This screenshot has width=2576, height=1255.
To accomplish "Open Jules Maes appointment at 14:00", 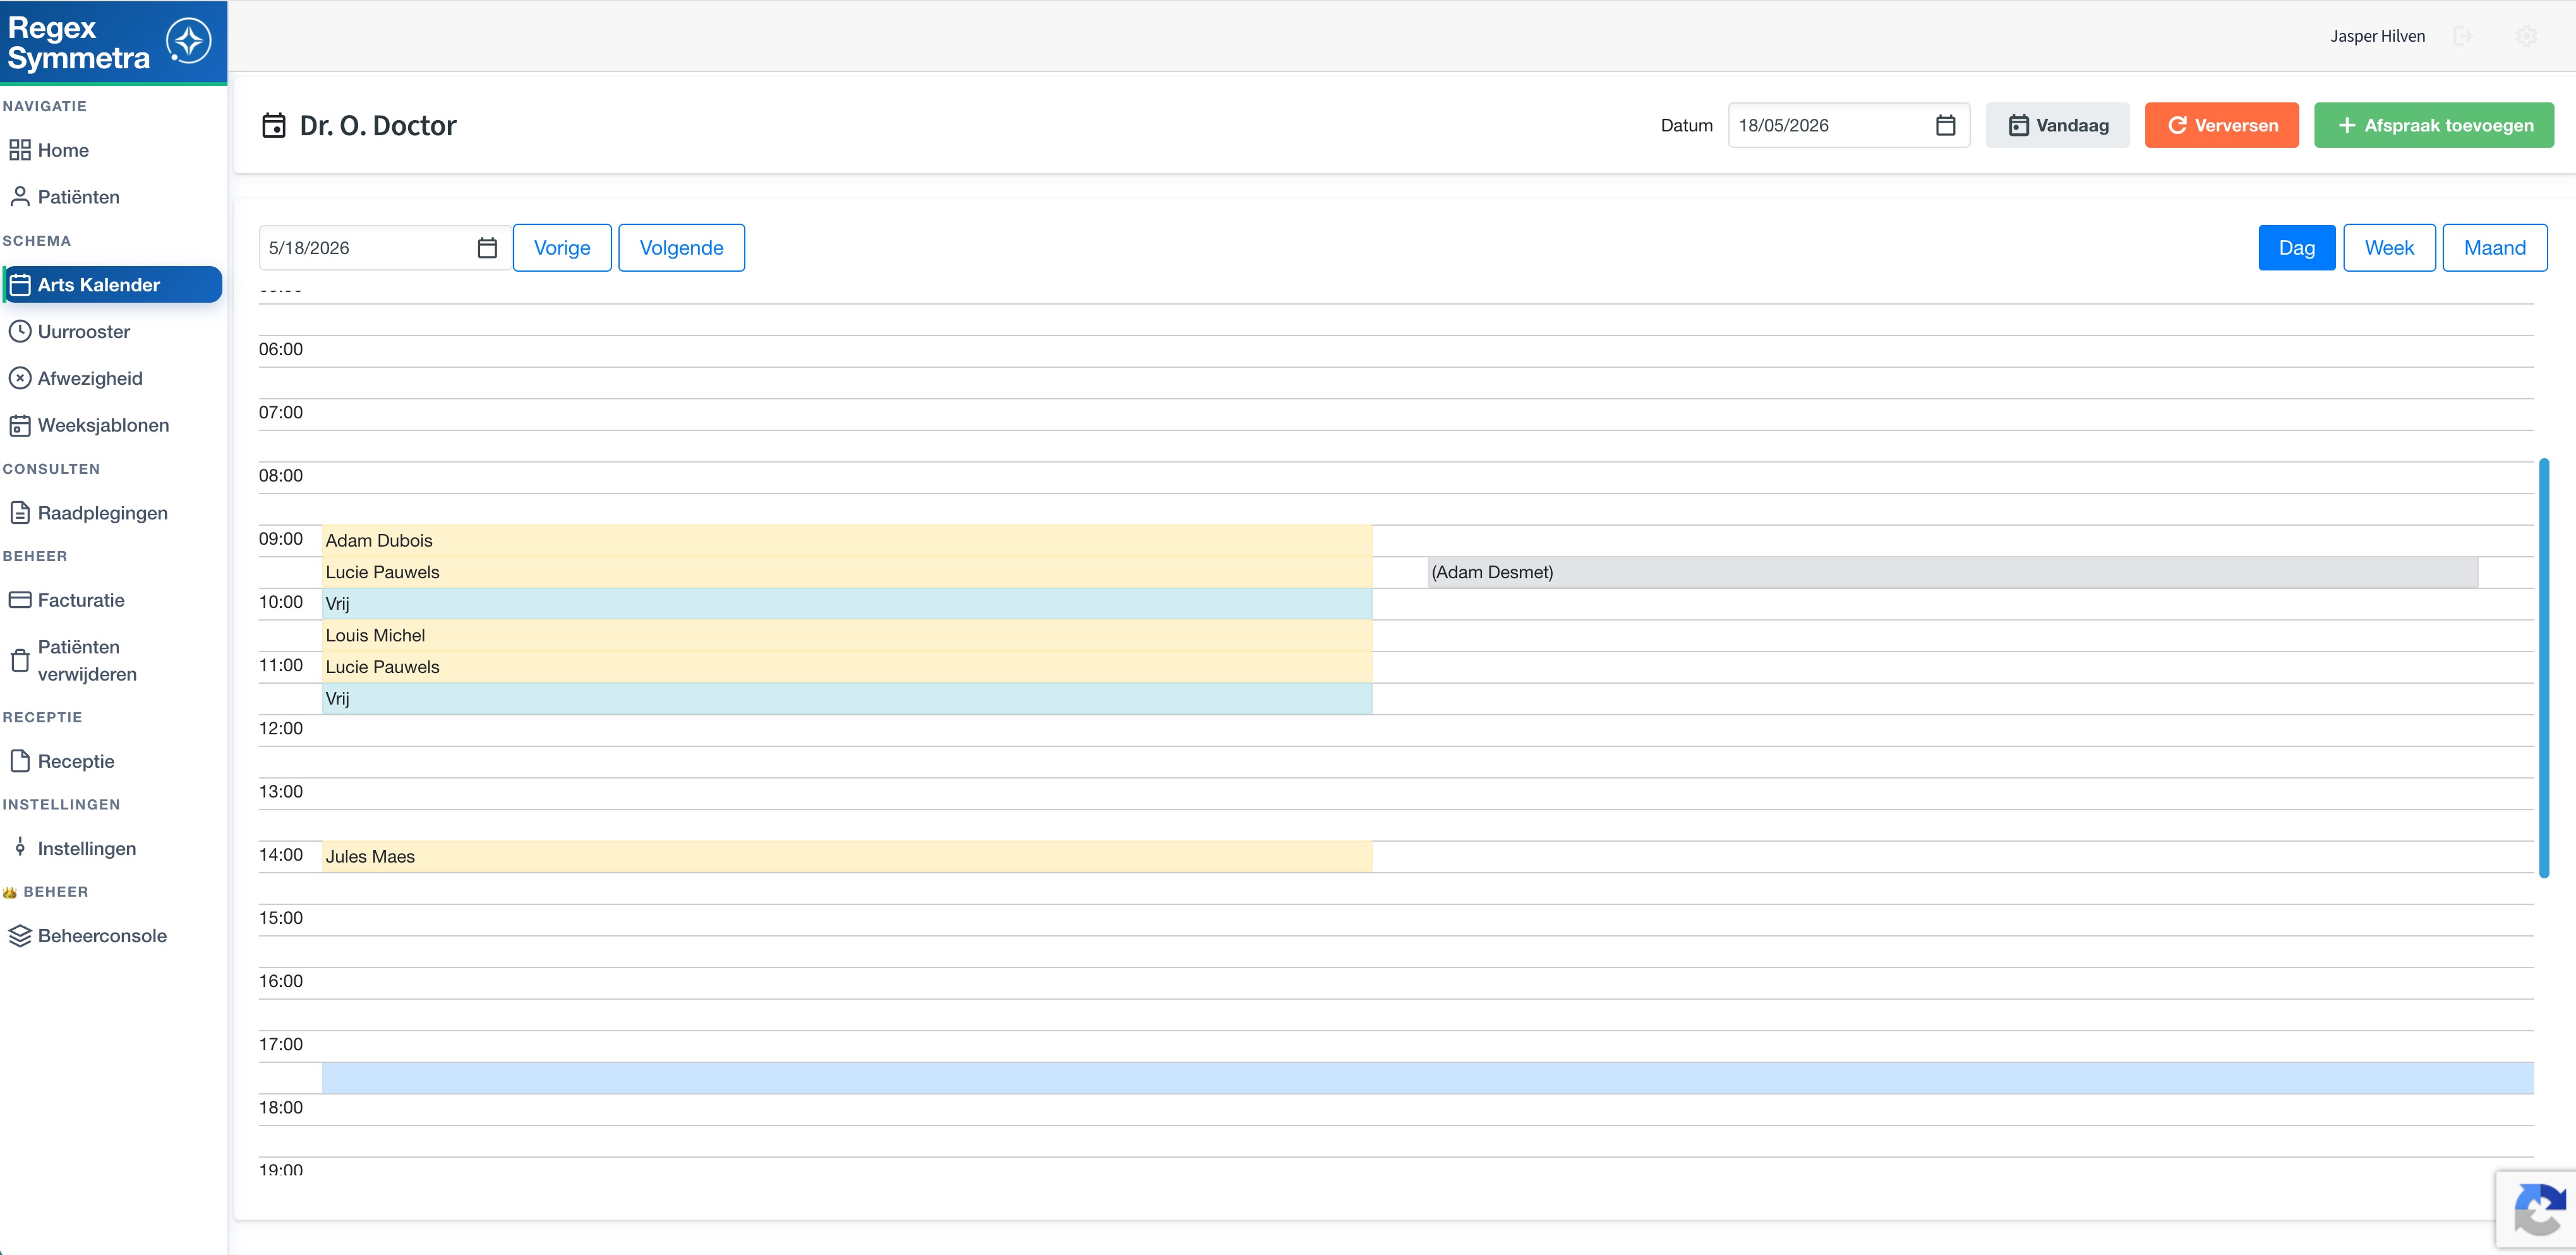I will pyautogui.click(x=847, y=857).
